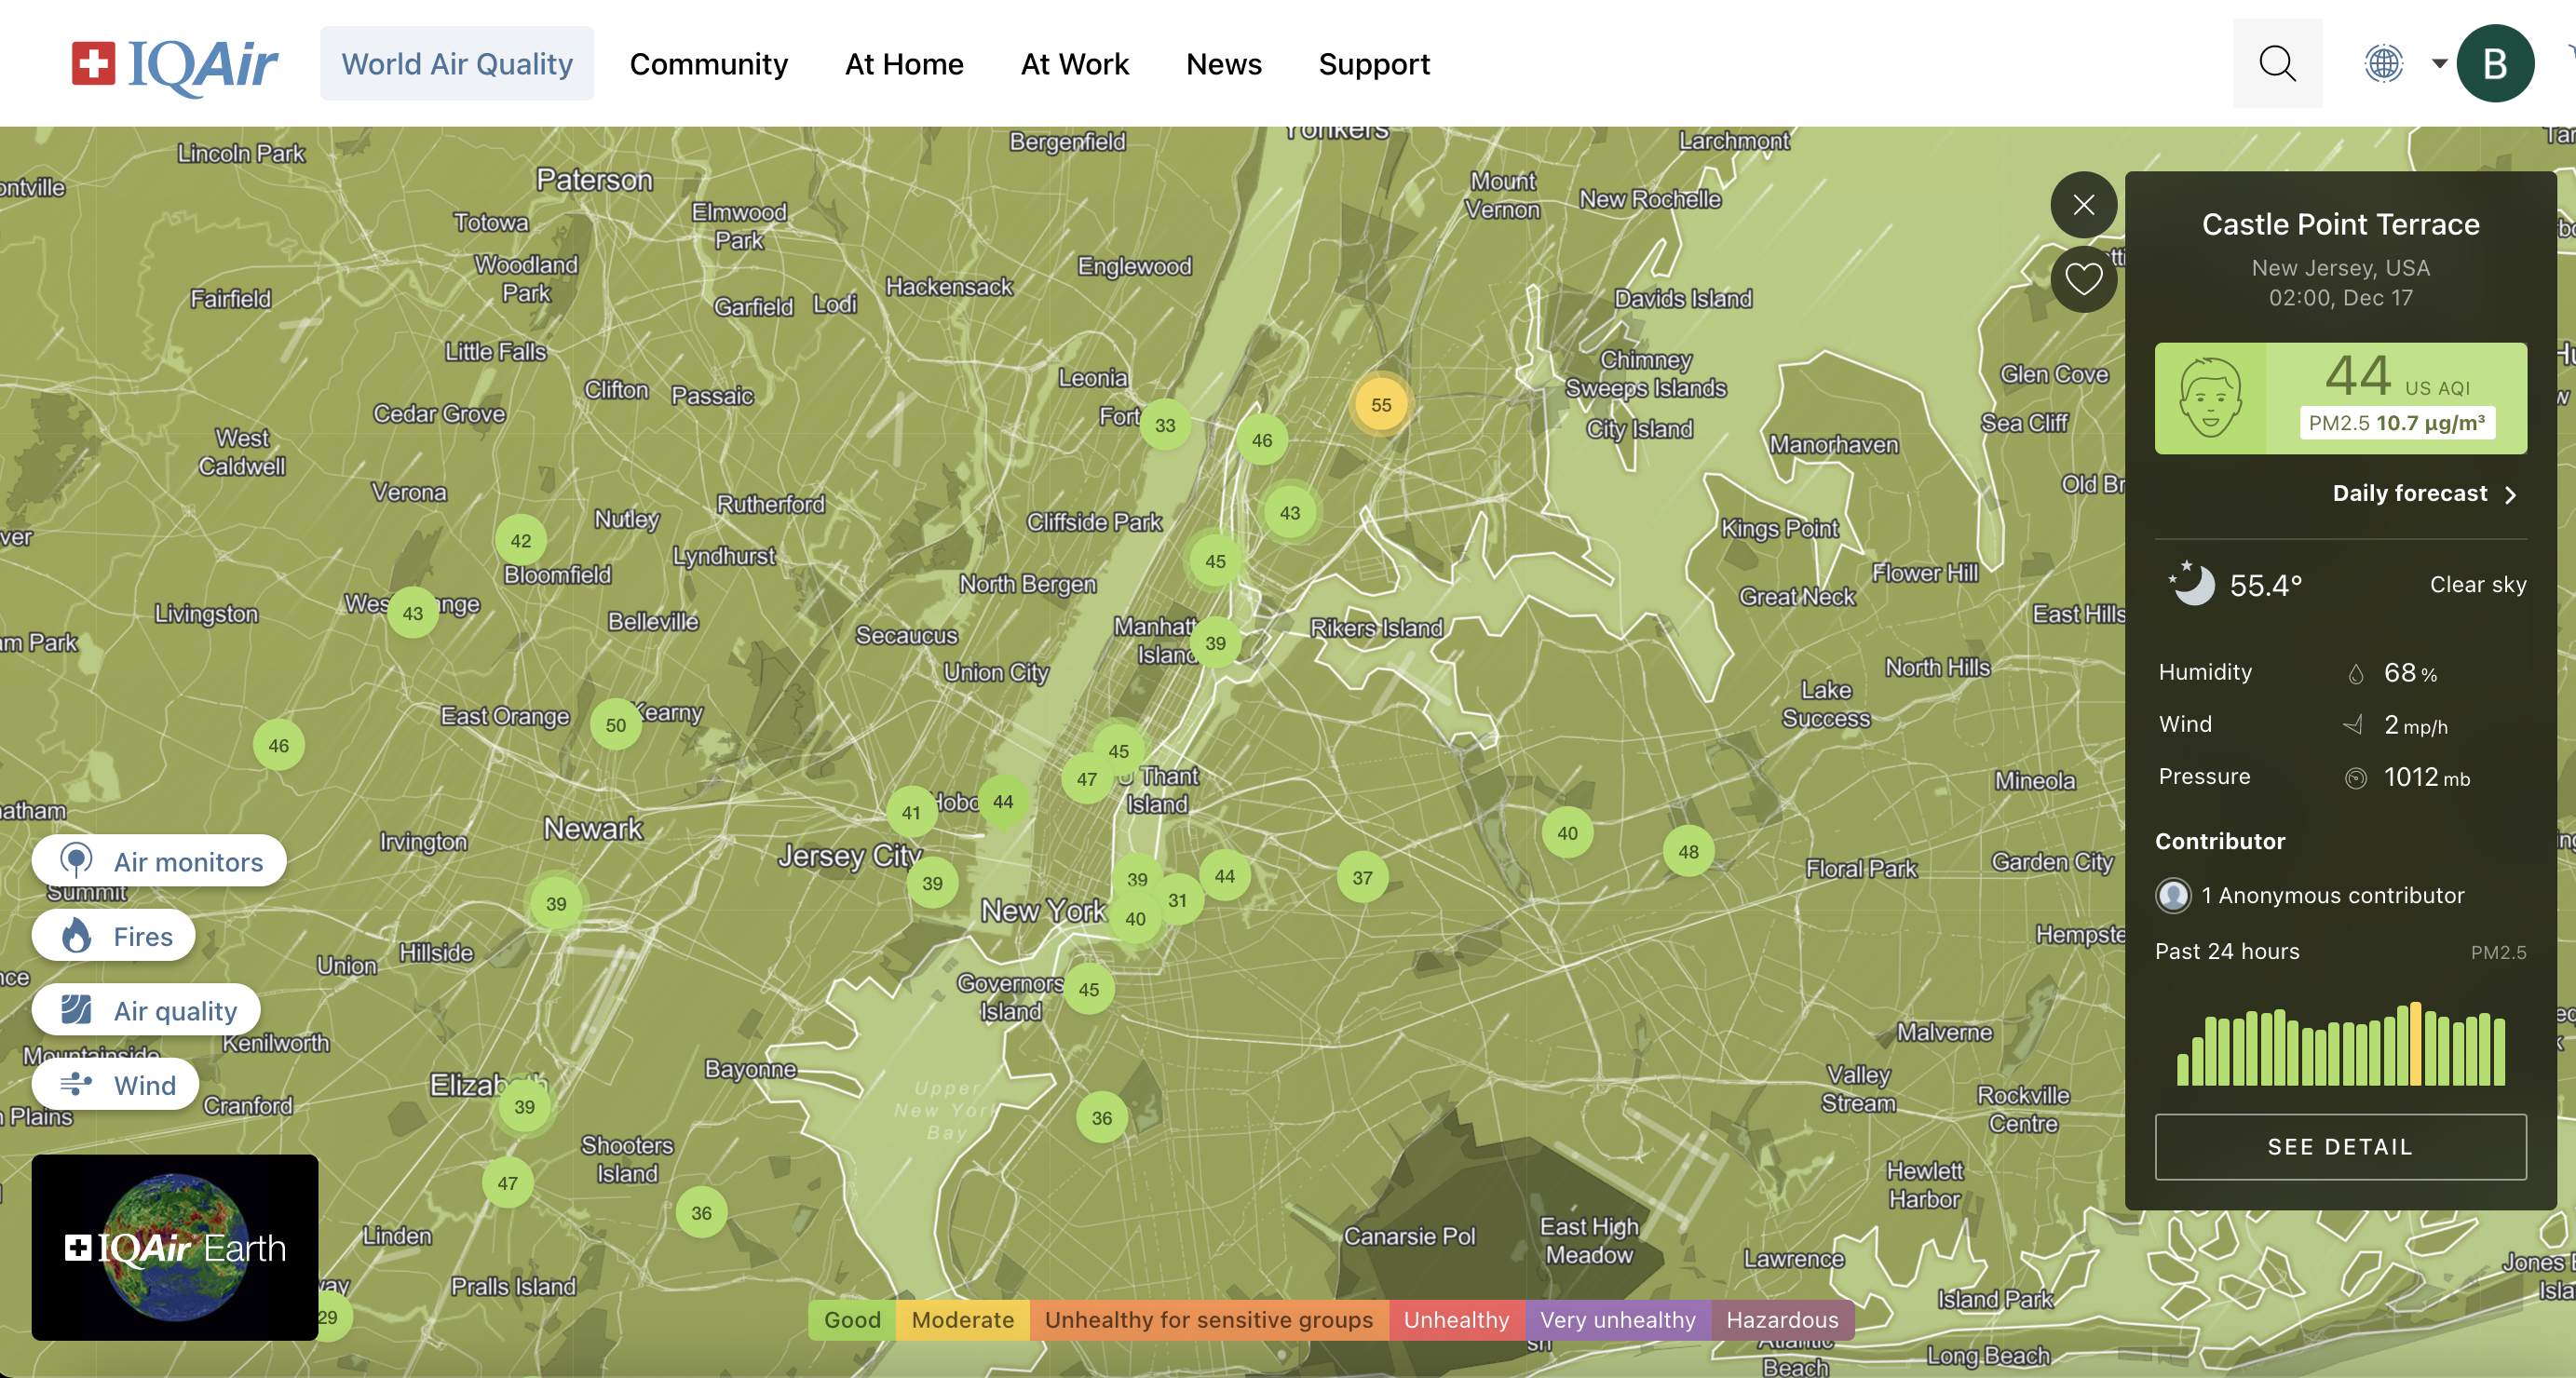This screenshot has height=1378, width=2576.
Task: Click the Jersey City map label
Action: tap(850, 856)
